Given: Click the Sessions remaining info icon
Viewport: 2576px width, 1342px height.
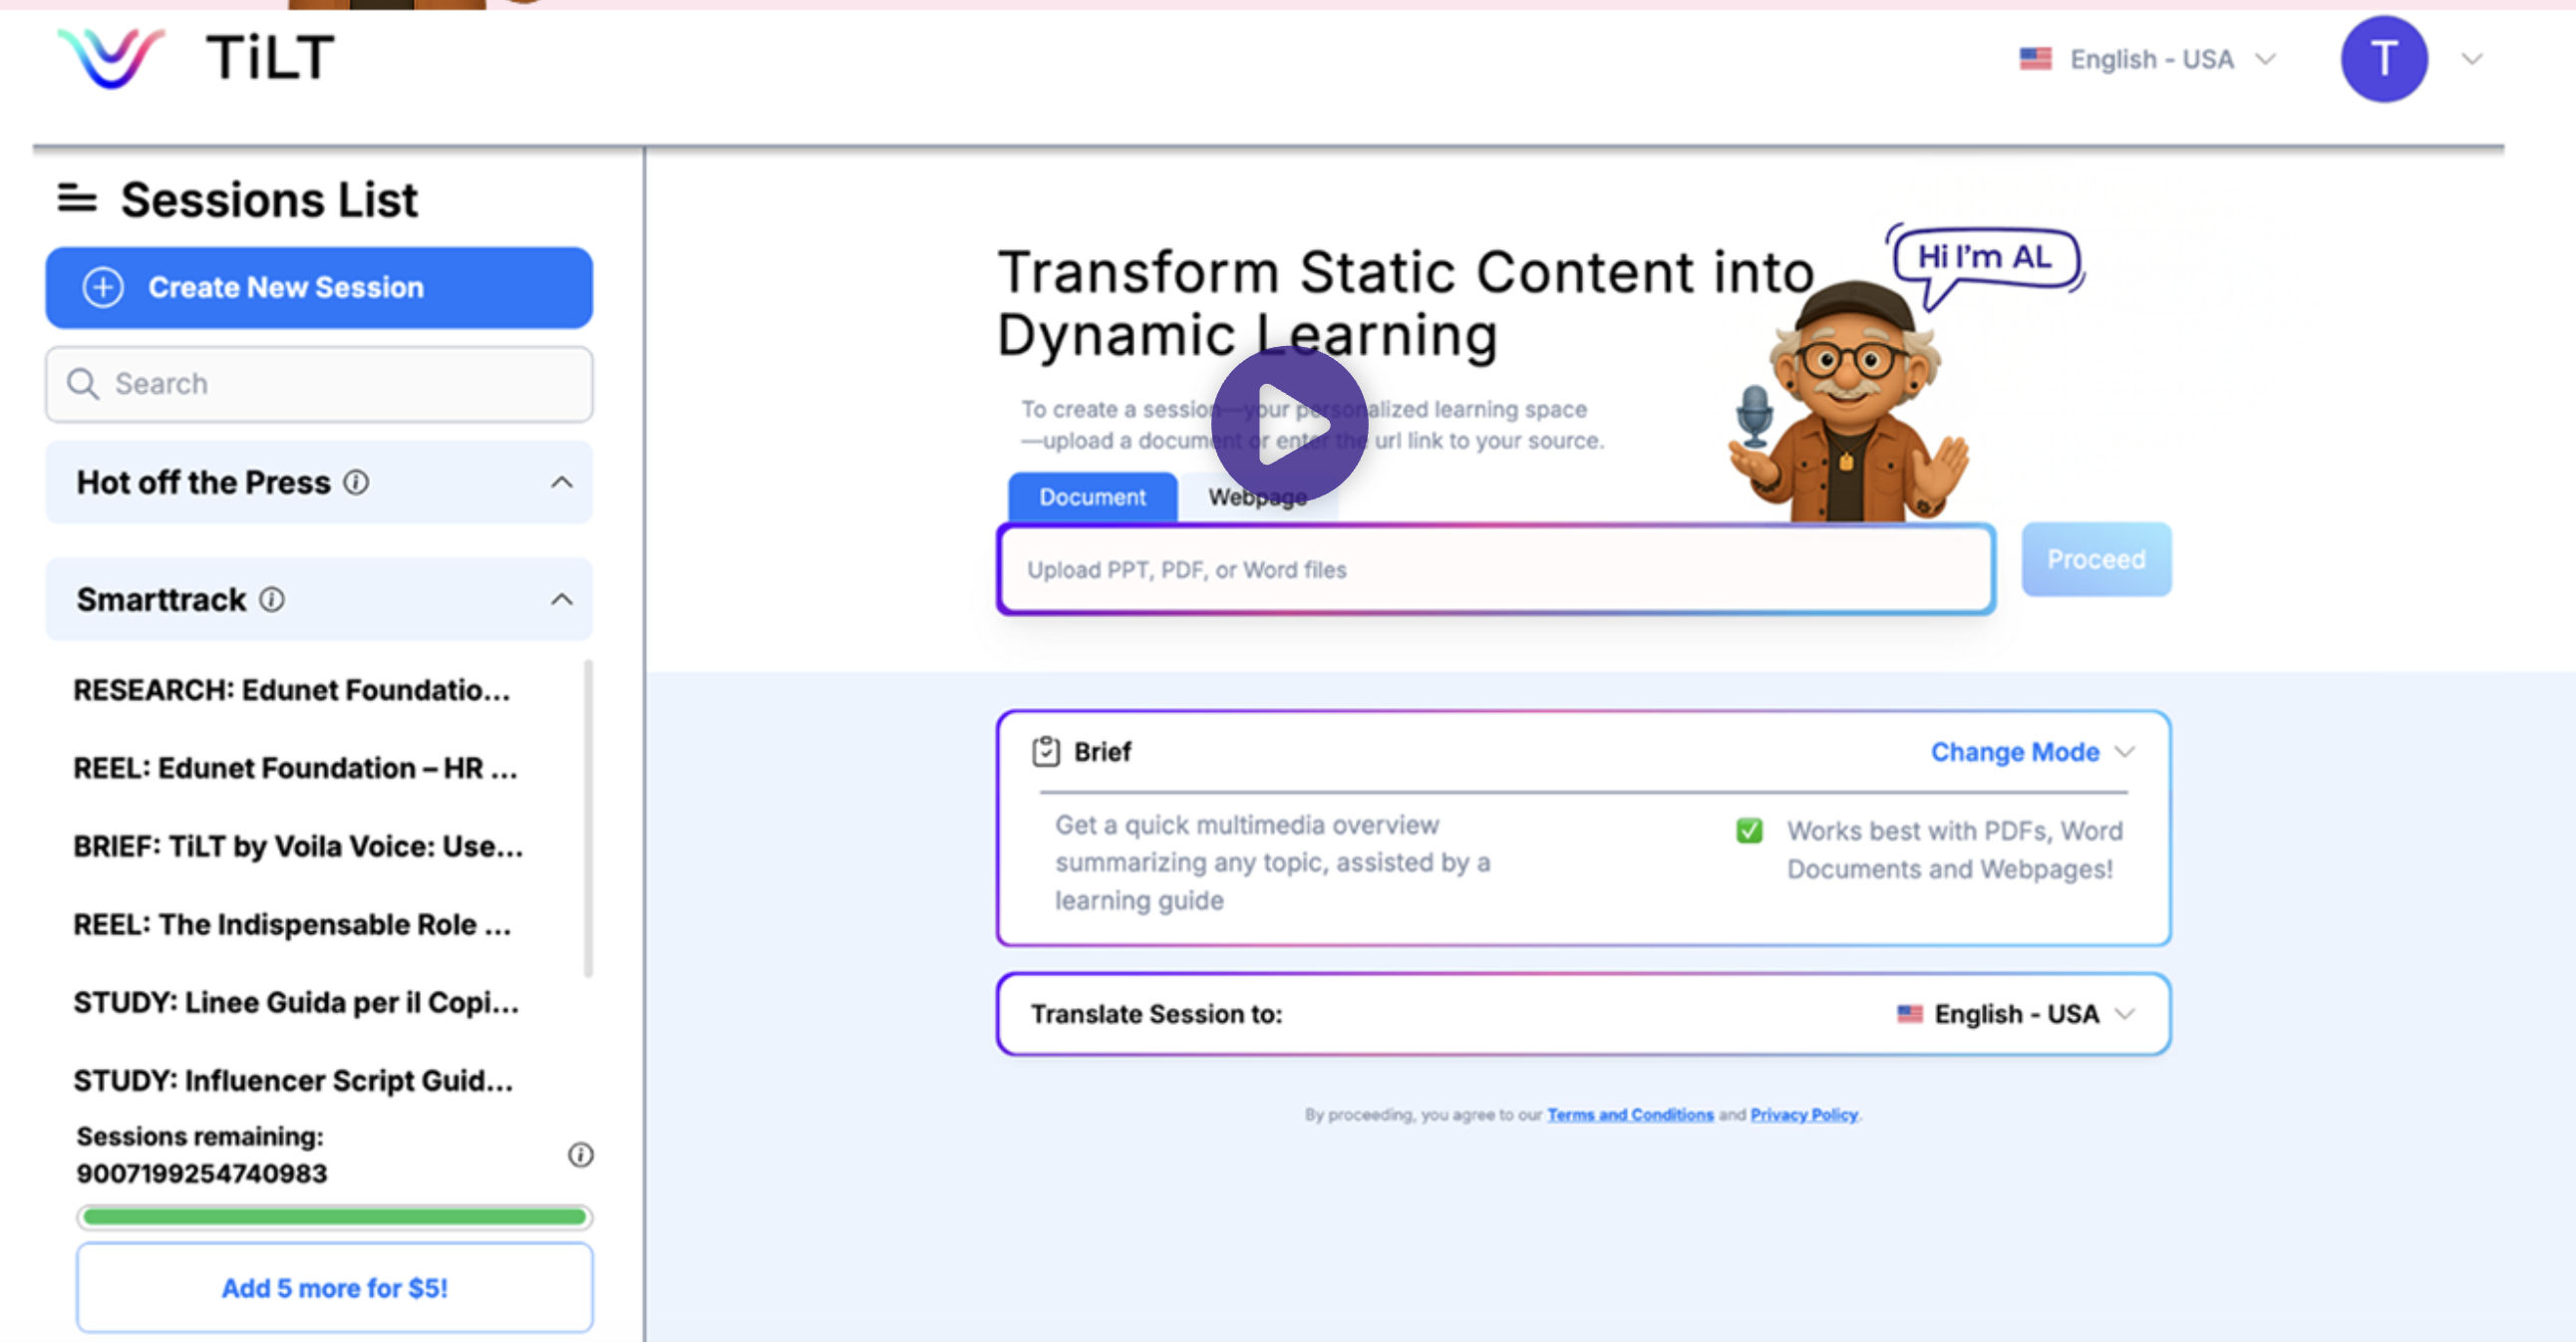Looking at the screenshot, I should (x=580, y=1154).
